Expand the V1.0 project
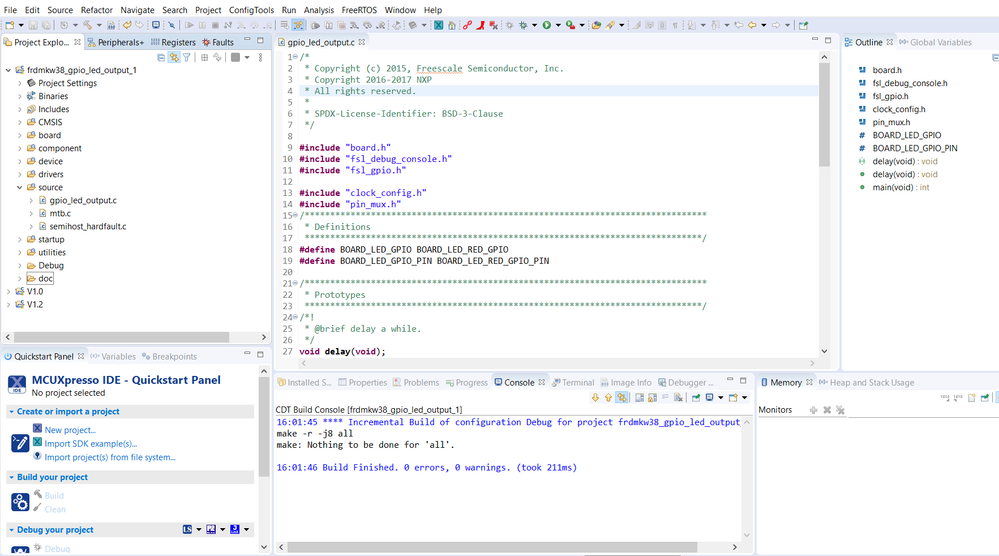The height and width of the screenshot is (556, 999). click(8, 292)
